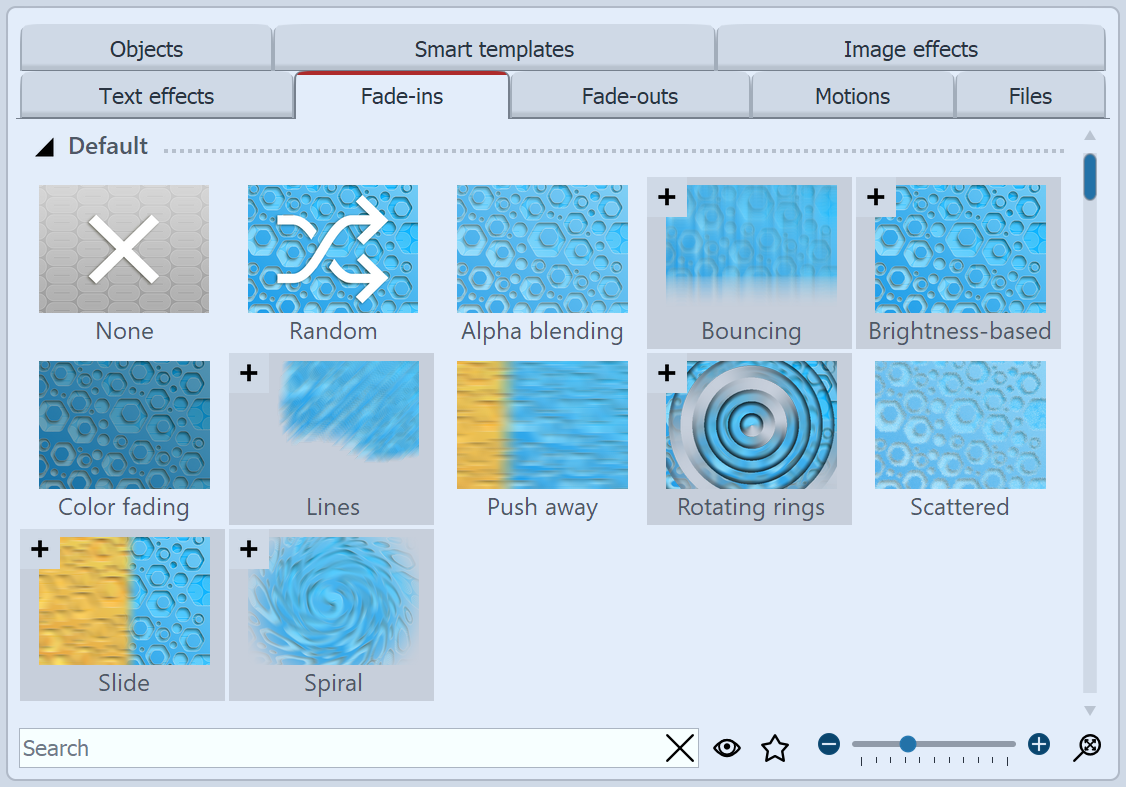
Task: Click the scrollbar down arrow
Action: 1090,710
